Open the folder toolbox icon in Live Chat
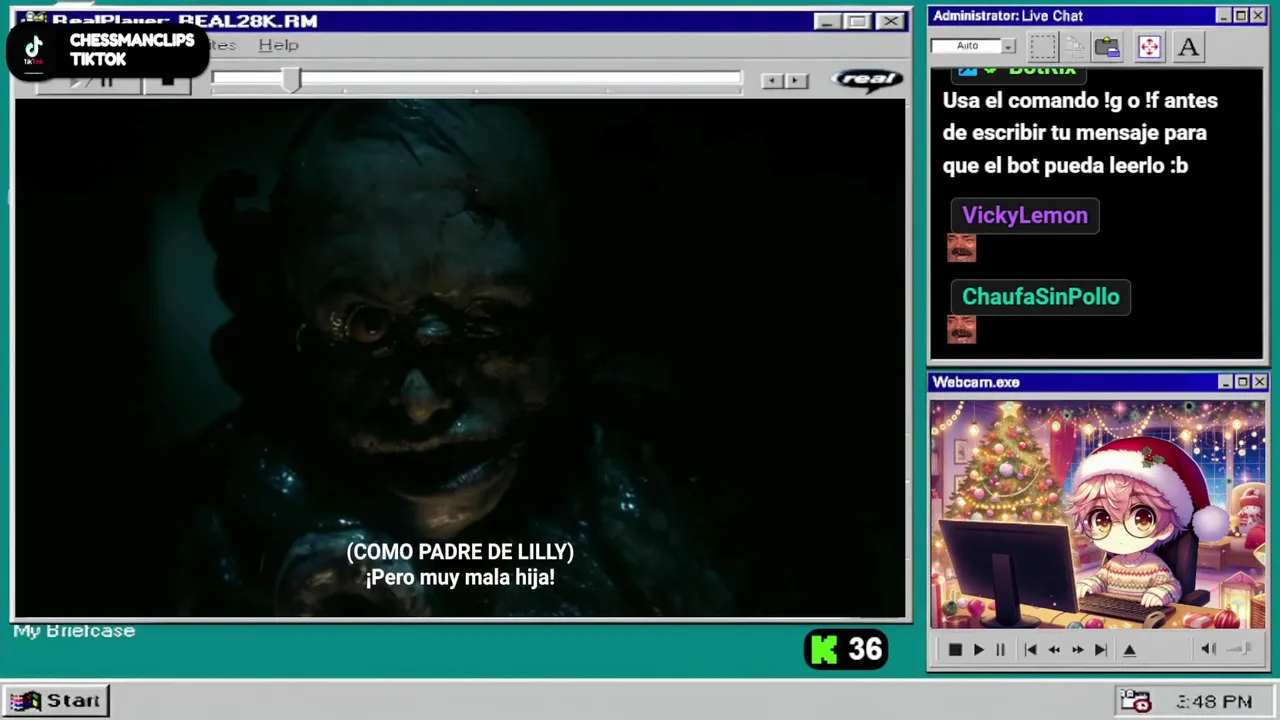Screen dimensions: 1280x720 click(x=1107, y=47)
